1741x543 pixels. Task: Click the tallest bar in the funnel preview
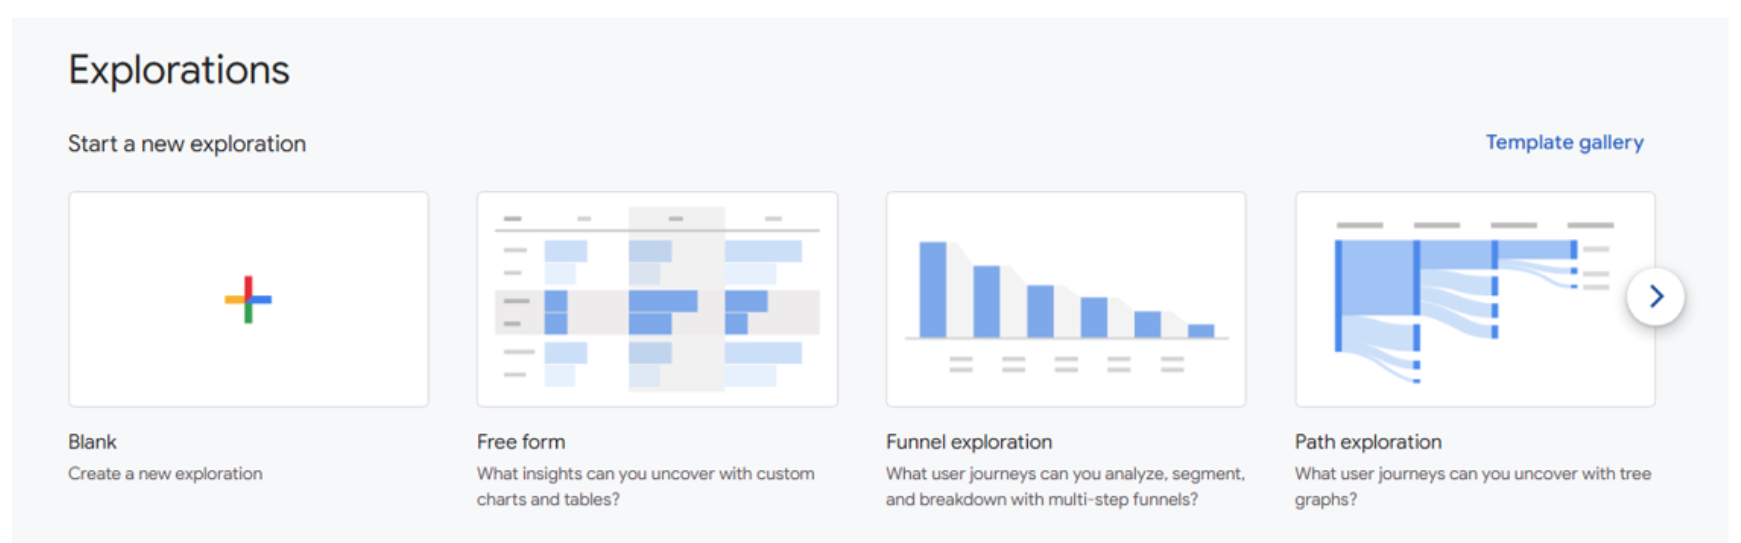click(933, 289)
